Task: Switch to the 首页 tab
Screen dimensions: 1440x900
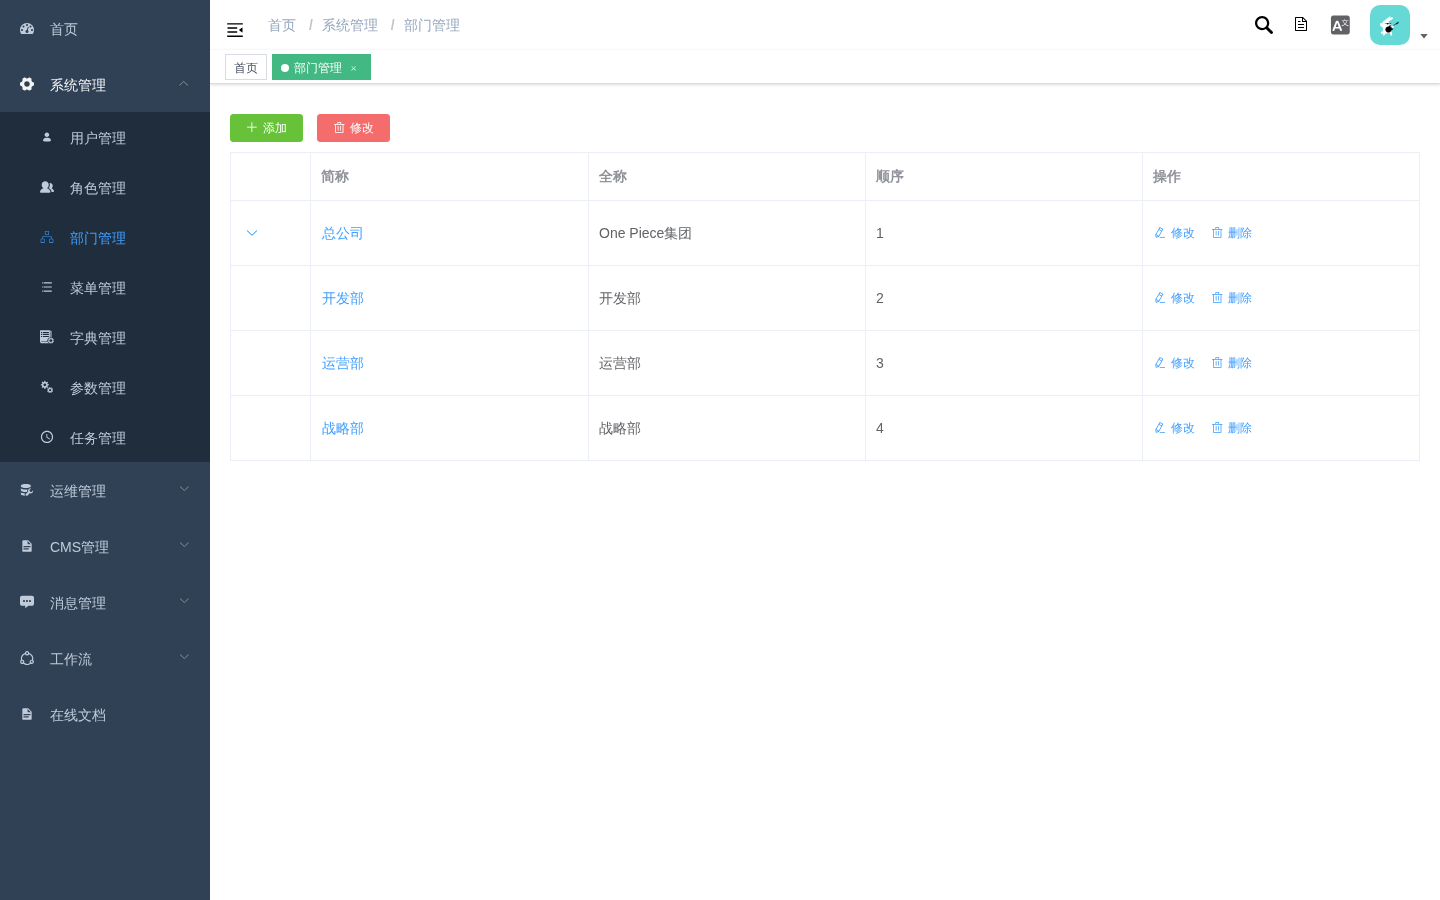Action: click(246, 68)
